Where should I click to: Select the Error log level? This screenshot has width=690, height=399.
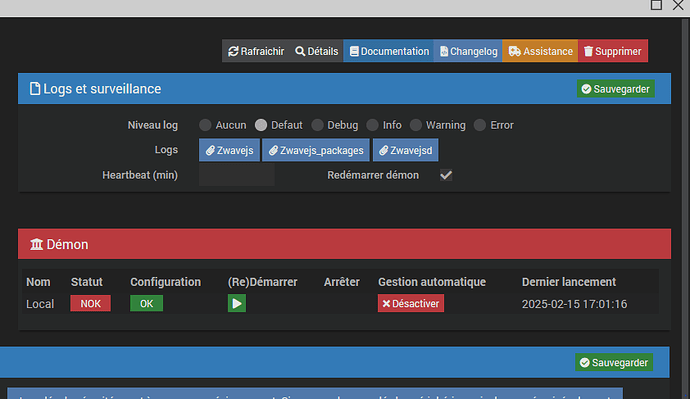tap(480, 125)
